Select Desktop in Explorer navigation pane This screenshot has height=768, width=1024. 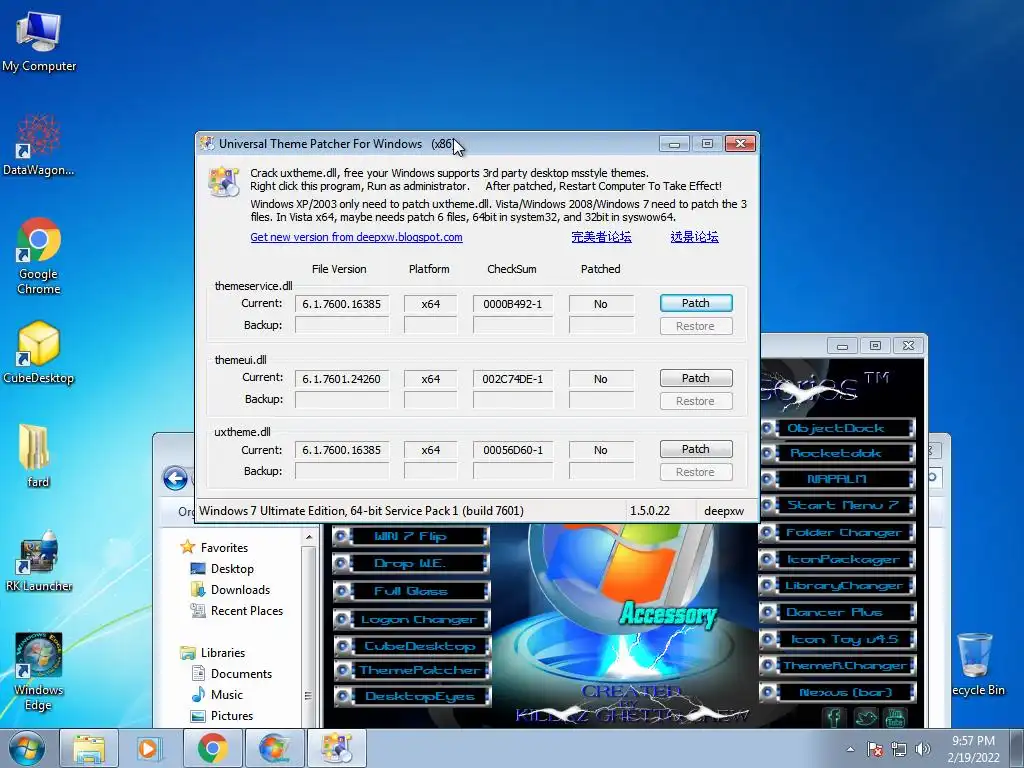click(222, 569)
